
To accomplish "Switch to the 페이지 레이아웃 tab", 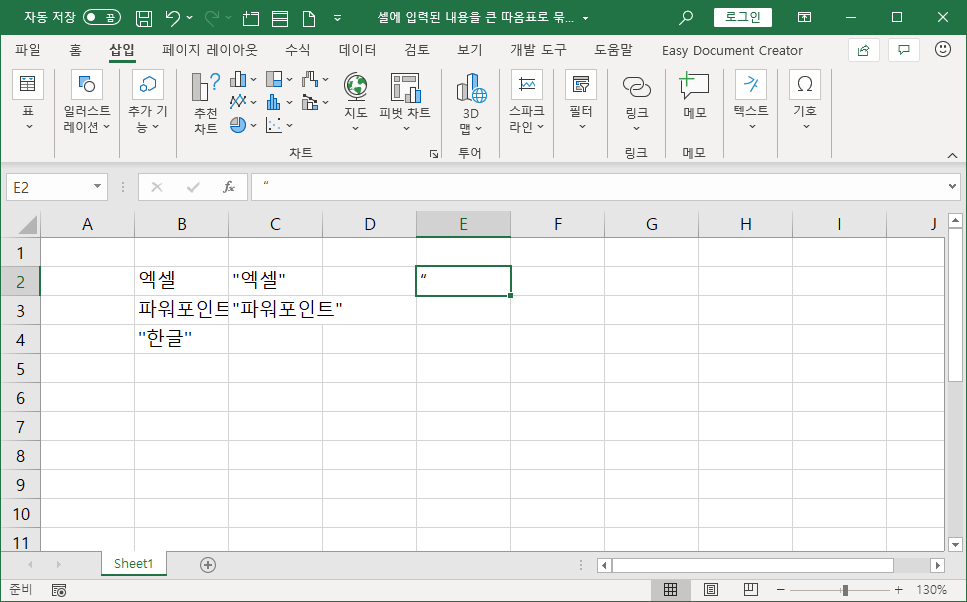I will point(210,50).
